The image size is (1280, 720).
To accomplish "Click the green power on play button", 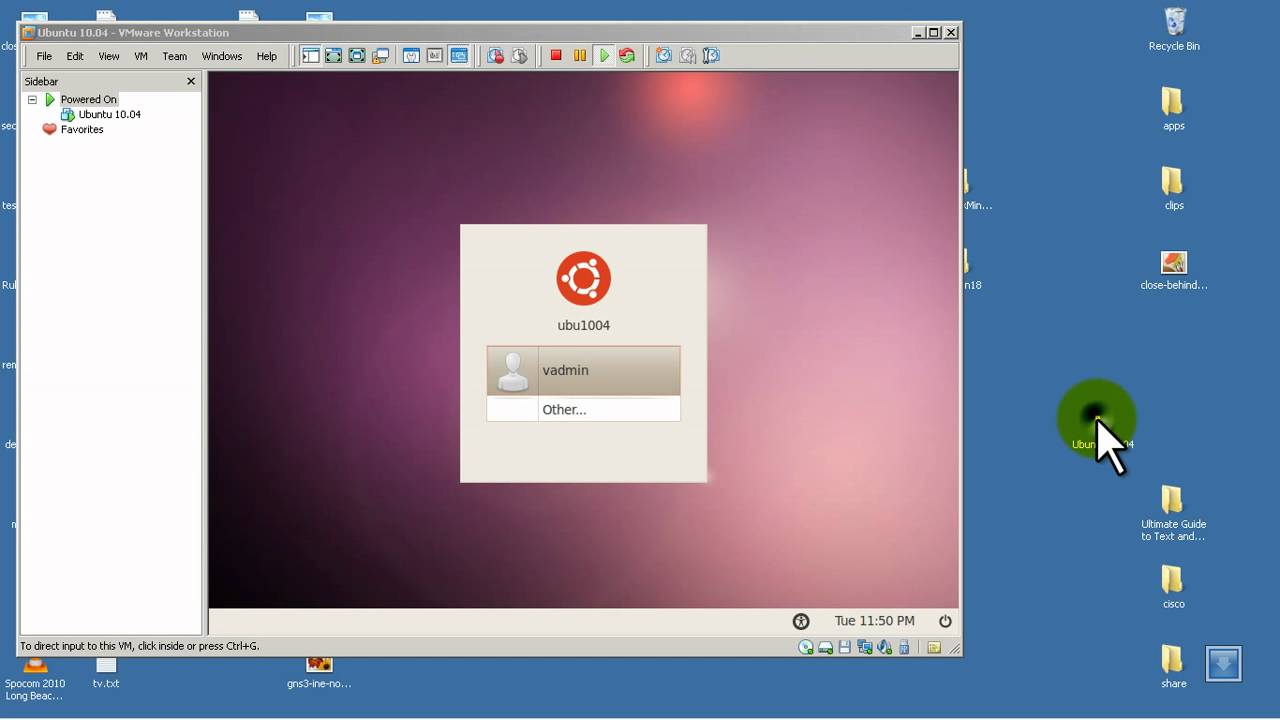I will tap(604, 56).
